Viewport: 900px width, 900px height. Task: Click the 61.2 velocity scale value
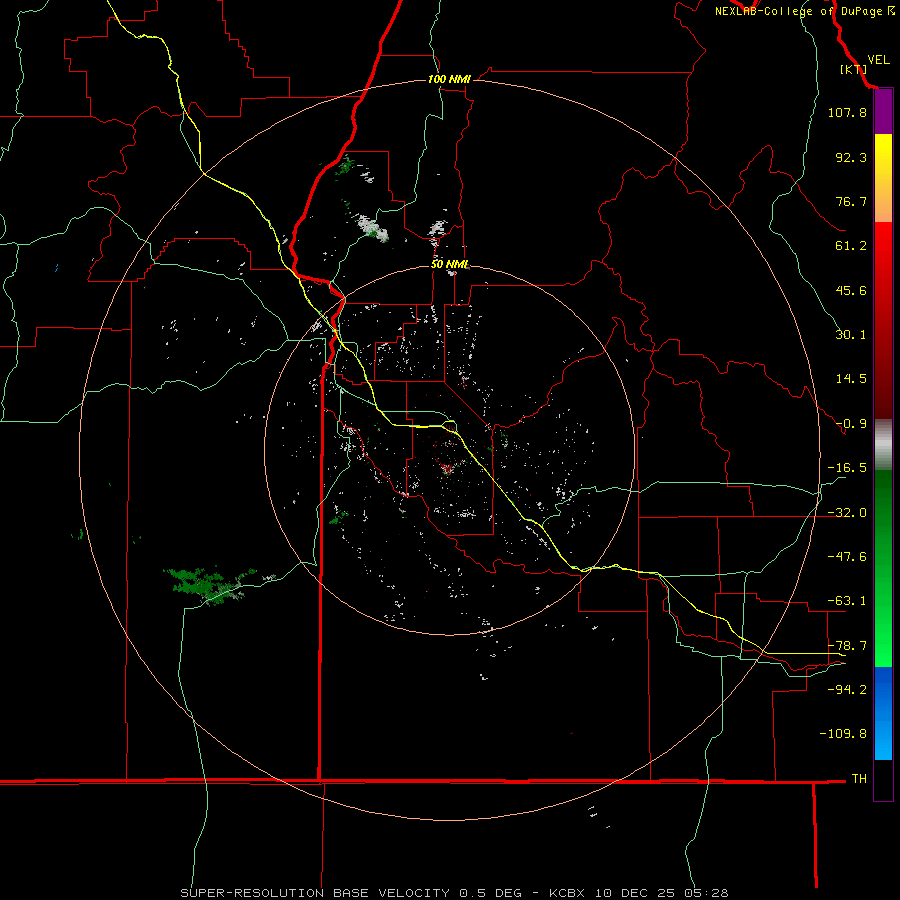pos(851,246)
